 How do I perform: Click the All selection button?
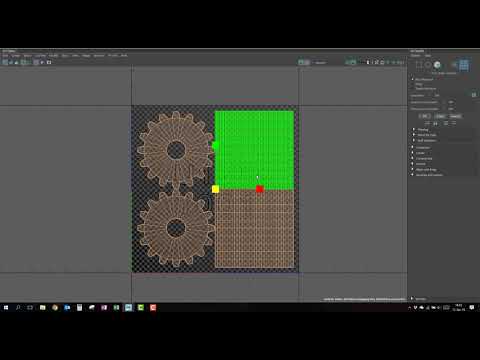click(425, 116)
